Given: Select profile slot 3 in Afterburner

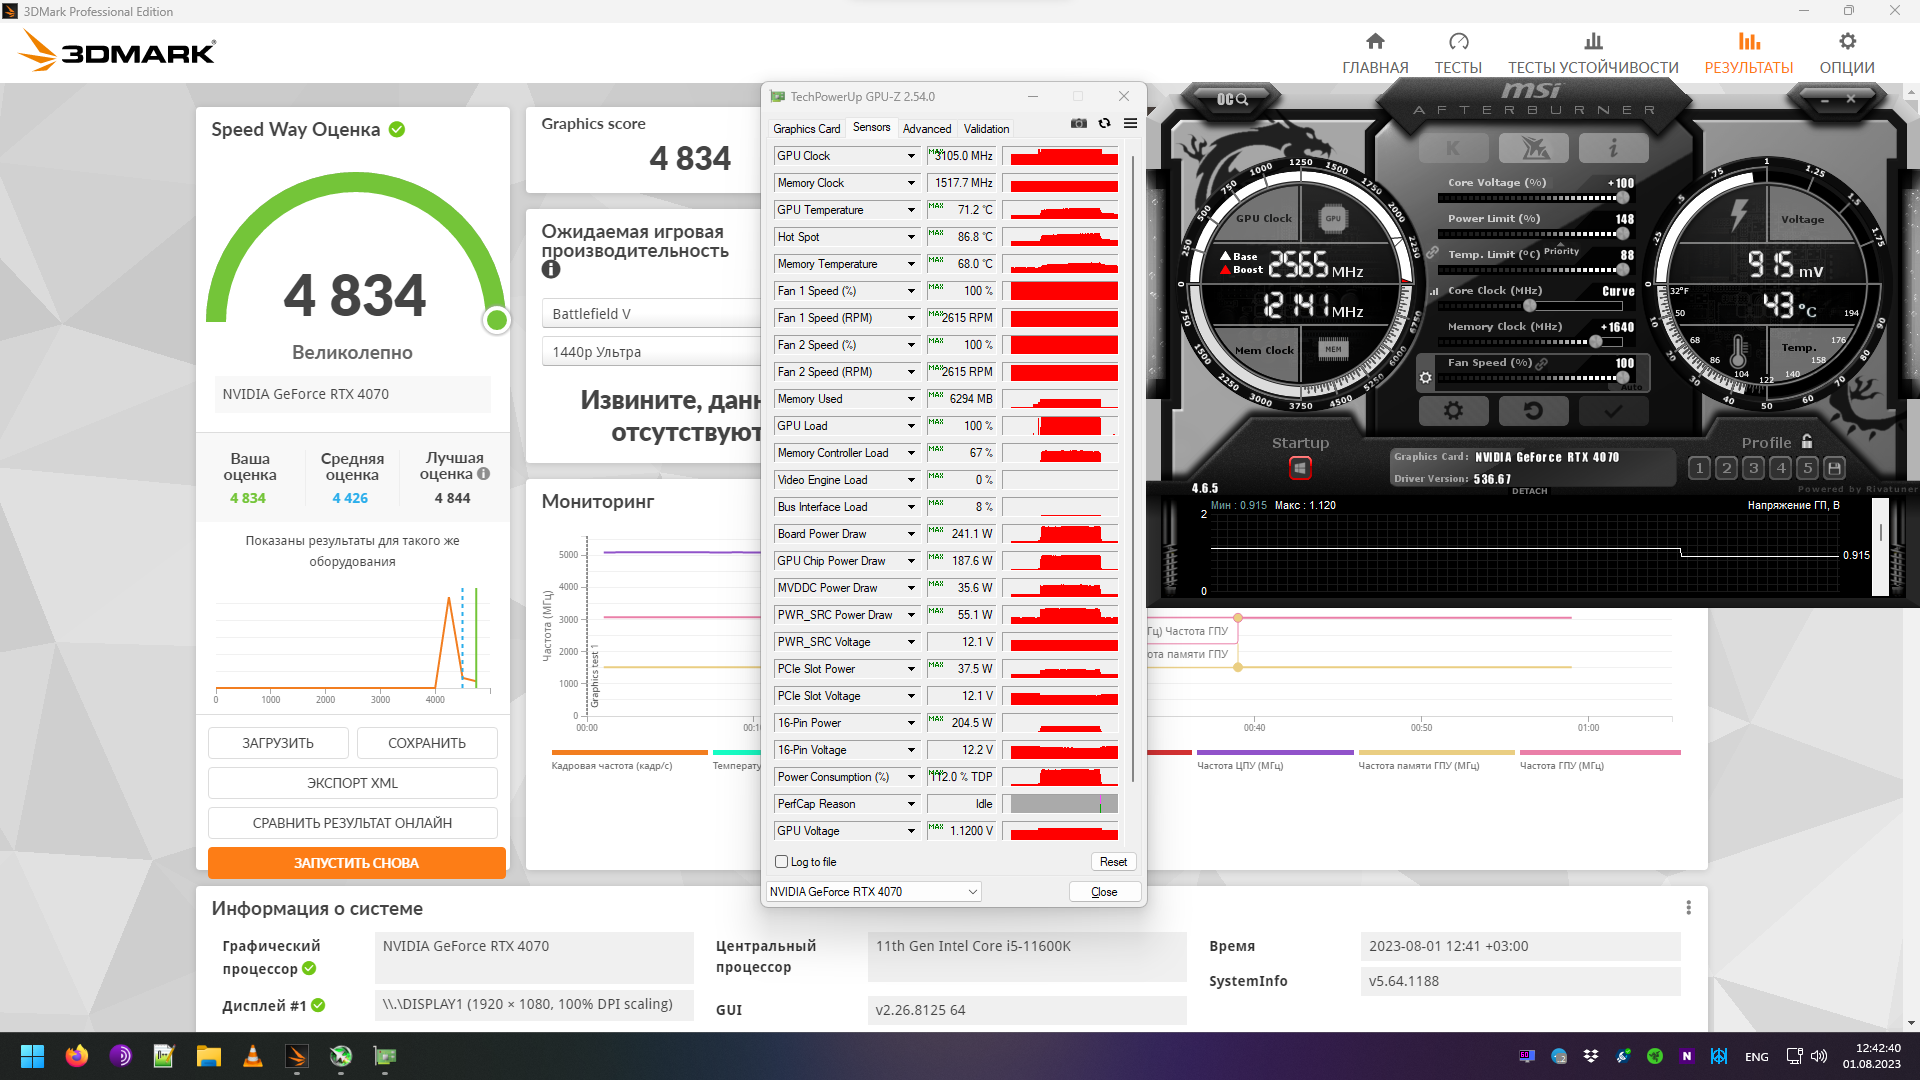Looking at the screenshot, I should pos(1753,468).
